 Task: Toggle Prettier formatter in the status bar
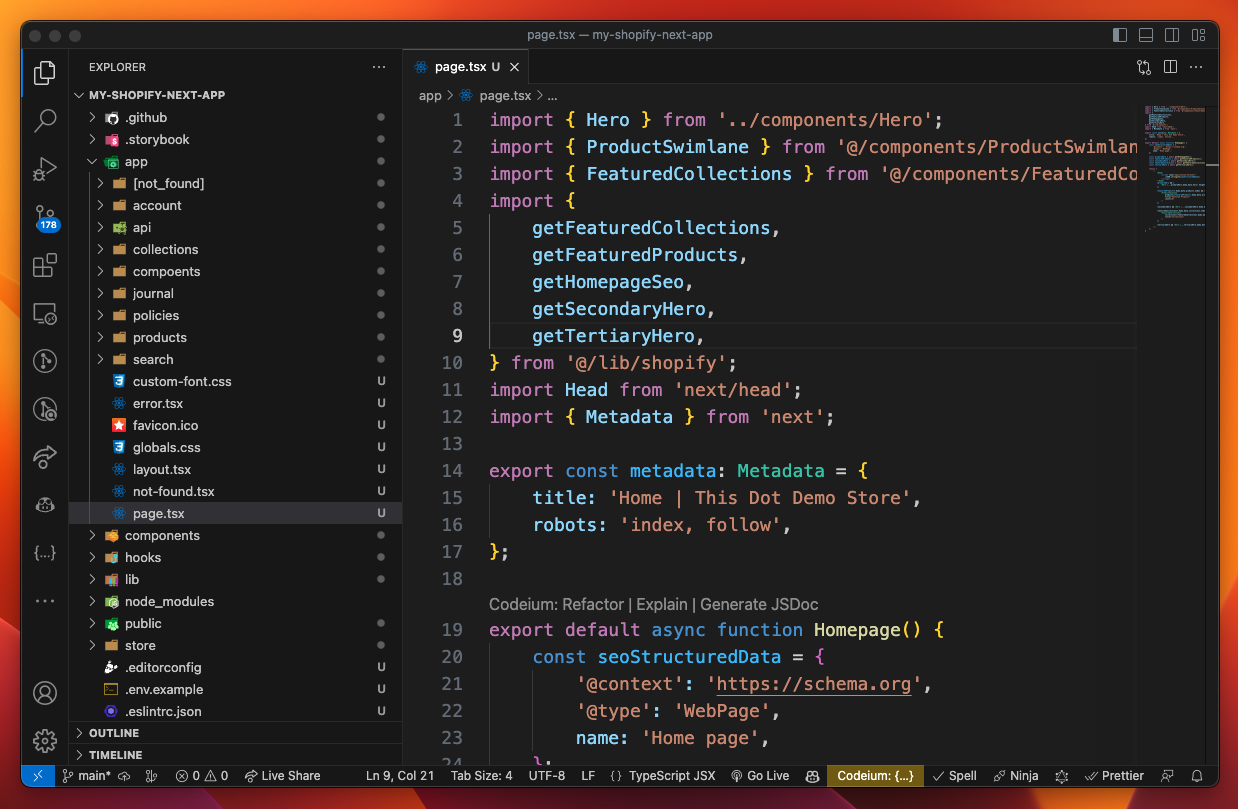click(x=1113, y=775)
